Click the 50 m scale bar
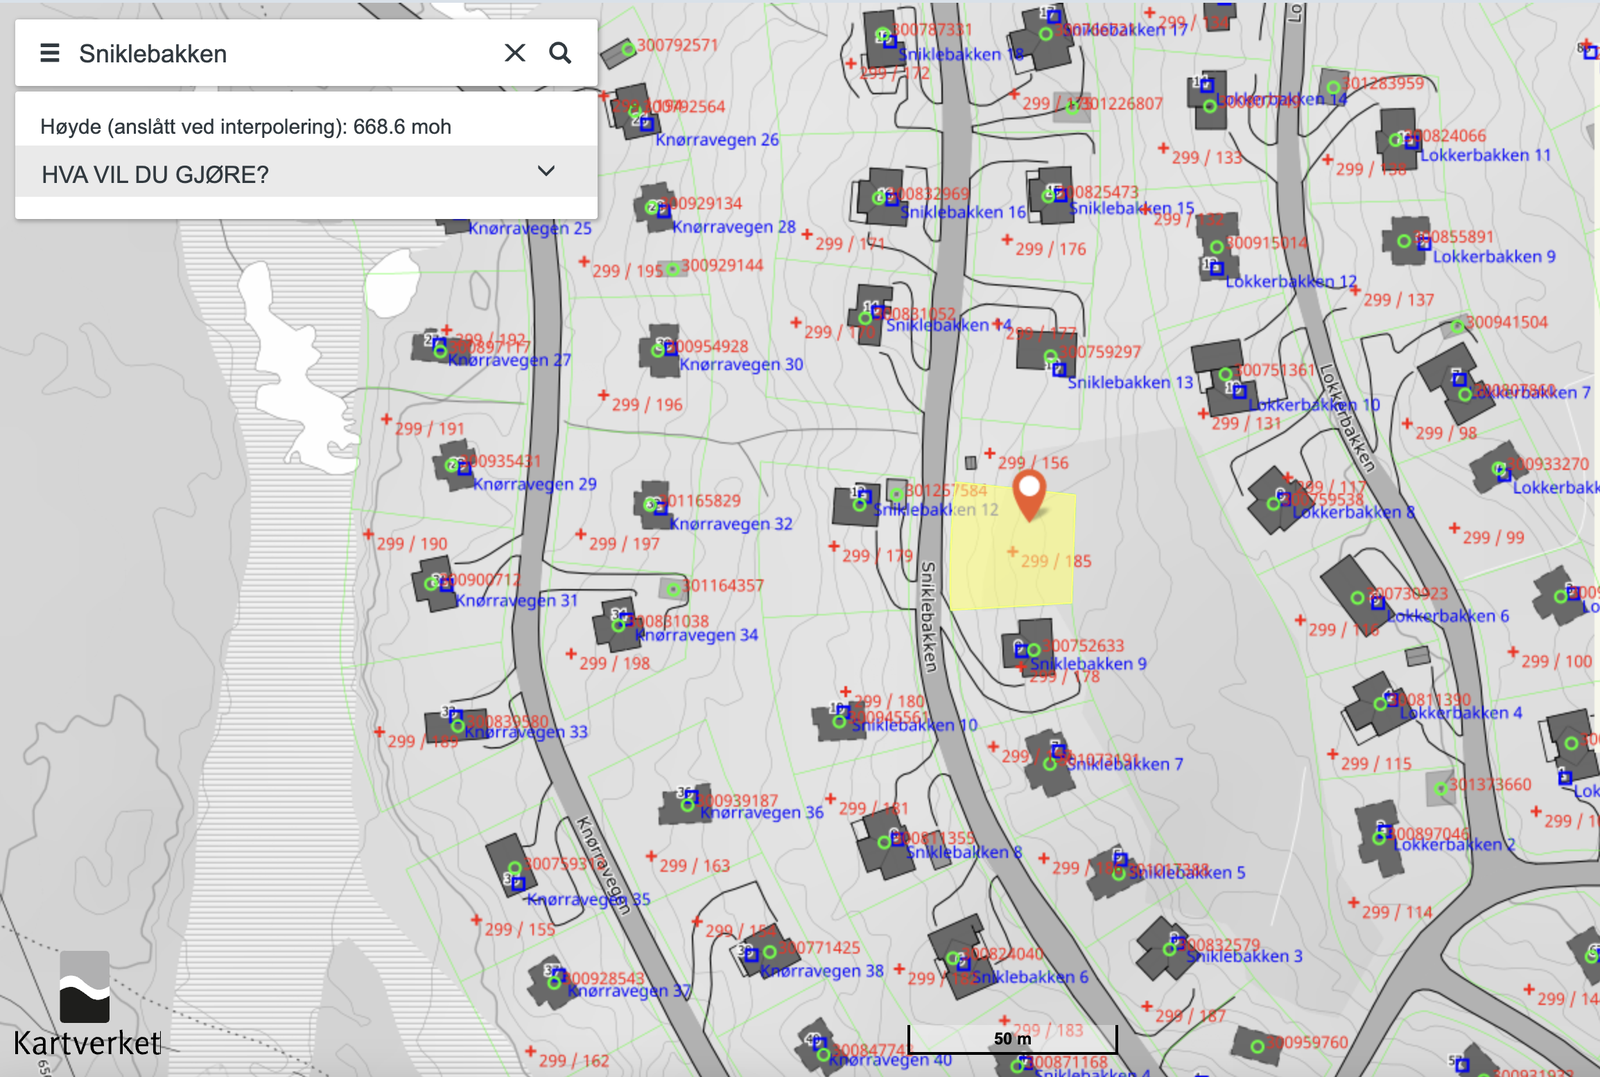This screenshot has width=1600, height=1077. (x=1012, y=1039)
